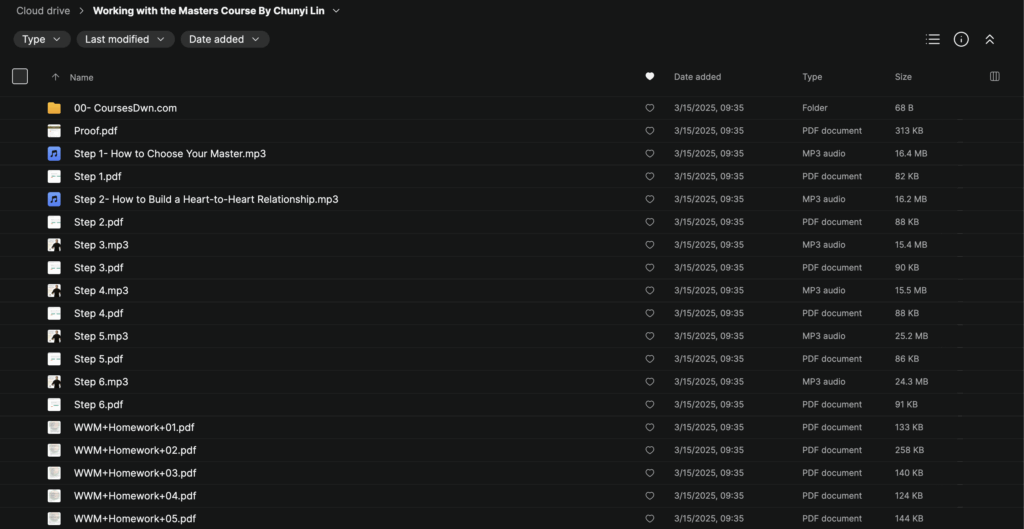1024x529 pixels.
Task: Open the Type filter dropdown
Action: point(42,39)
